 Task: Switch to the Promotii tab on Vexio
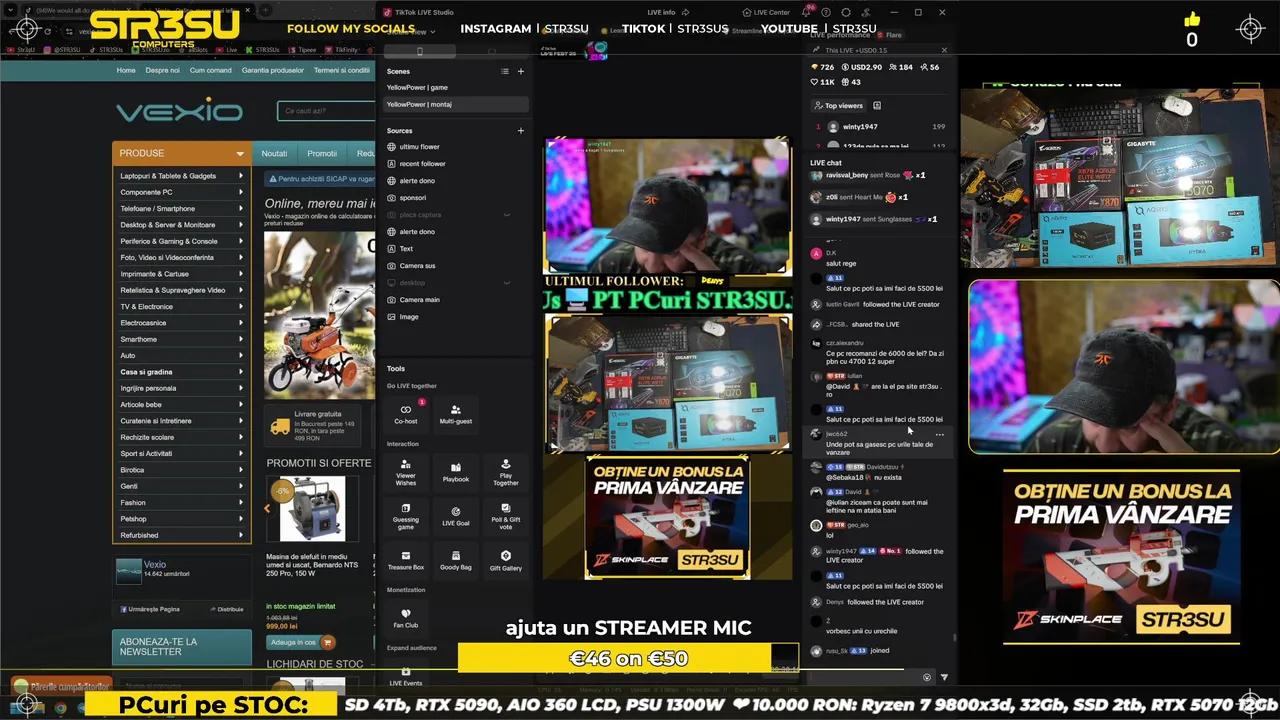click(322, 153)
